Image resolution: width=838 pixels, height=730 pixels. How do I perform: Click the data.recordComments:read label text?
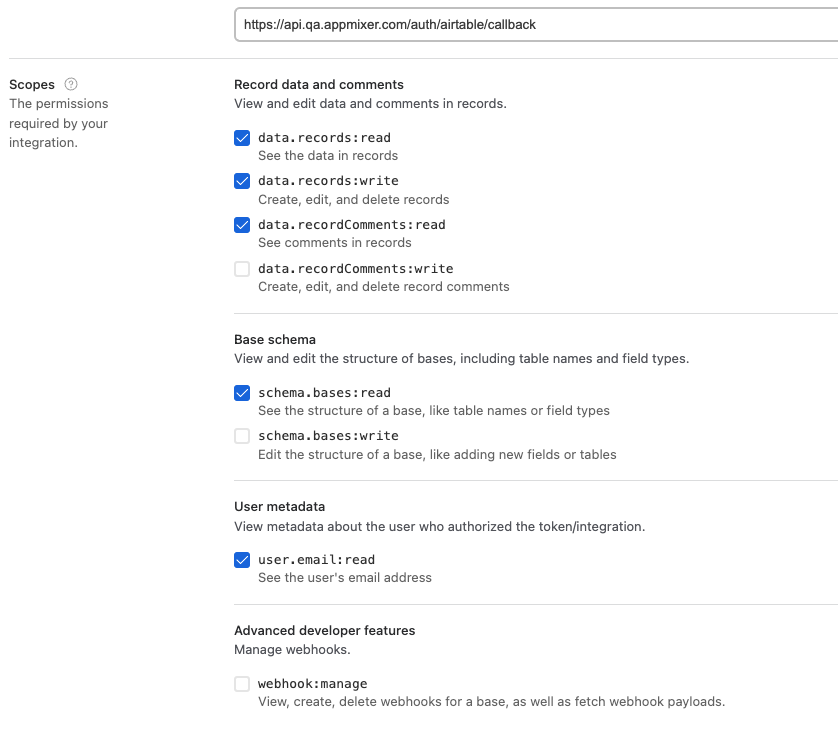352,225
